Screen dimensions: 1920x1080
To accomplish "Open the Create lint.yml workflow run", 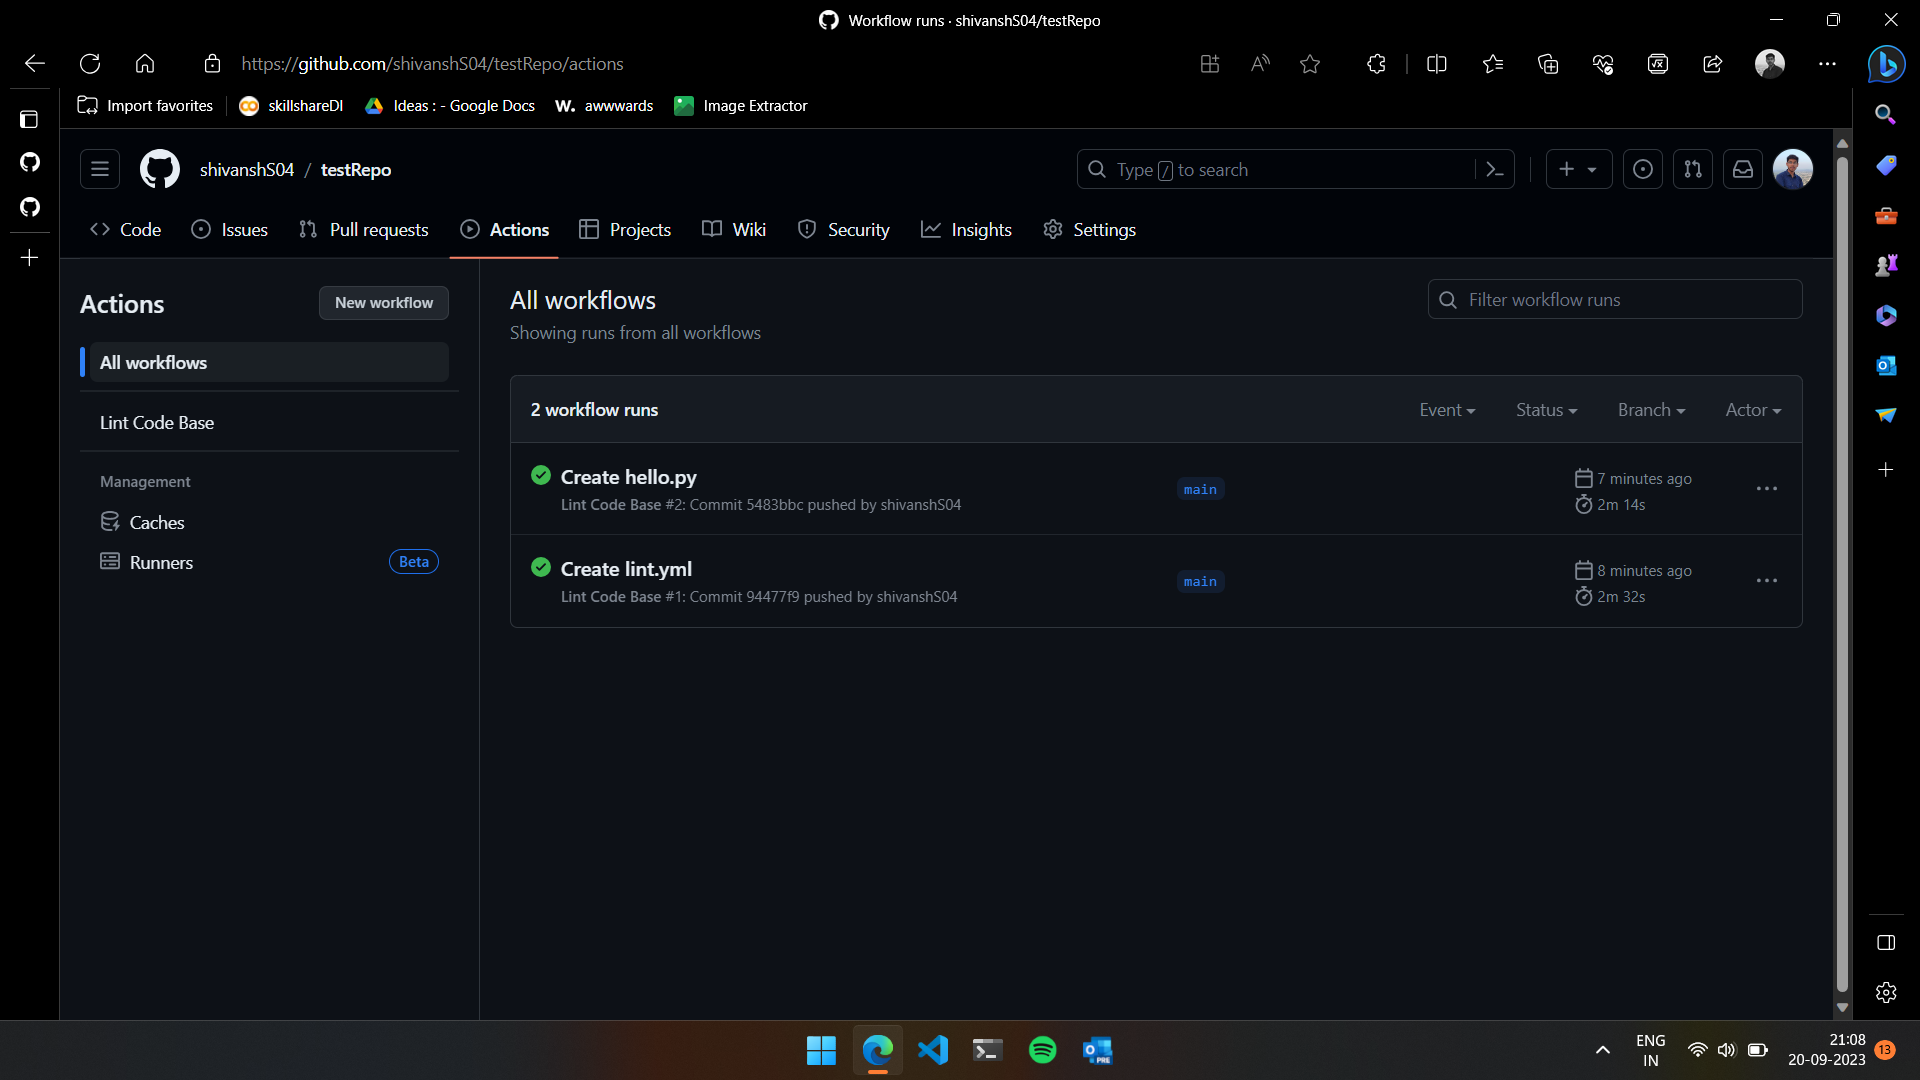I will (626, 568).
